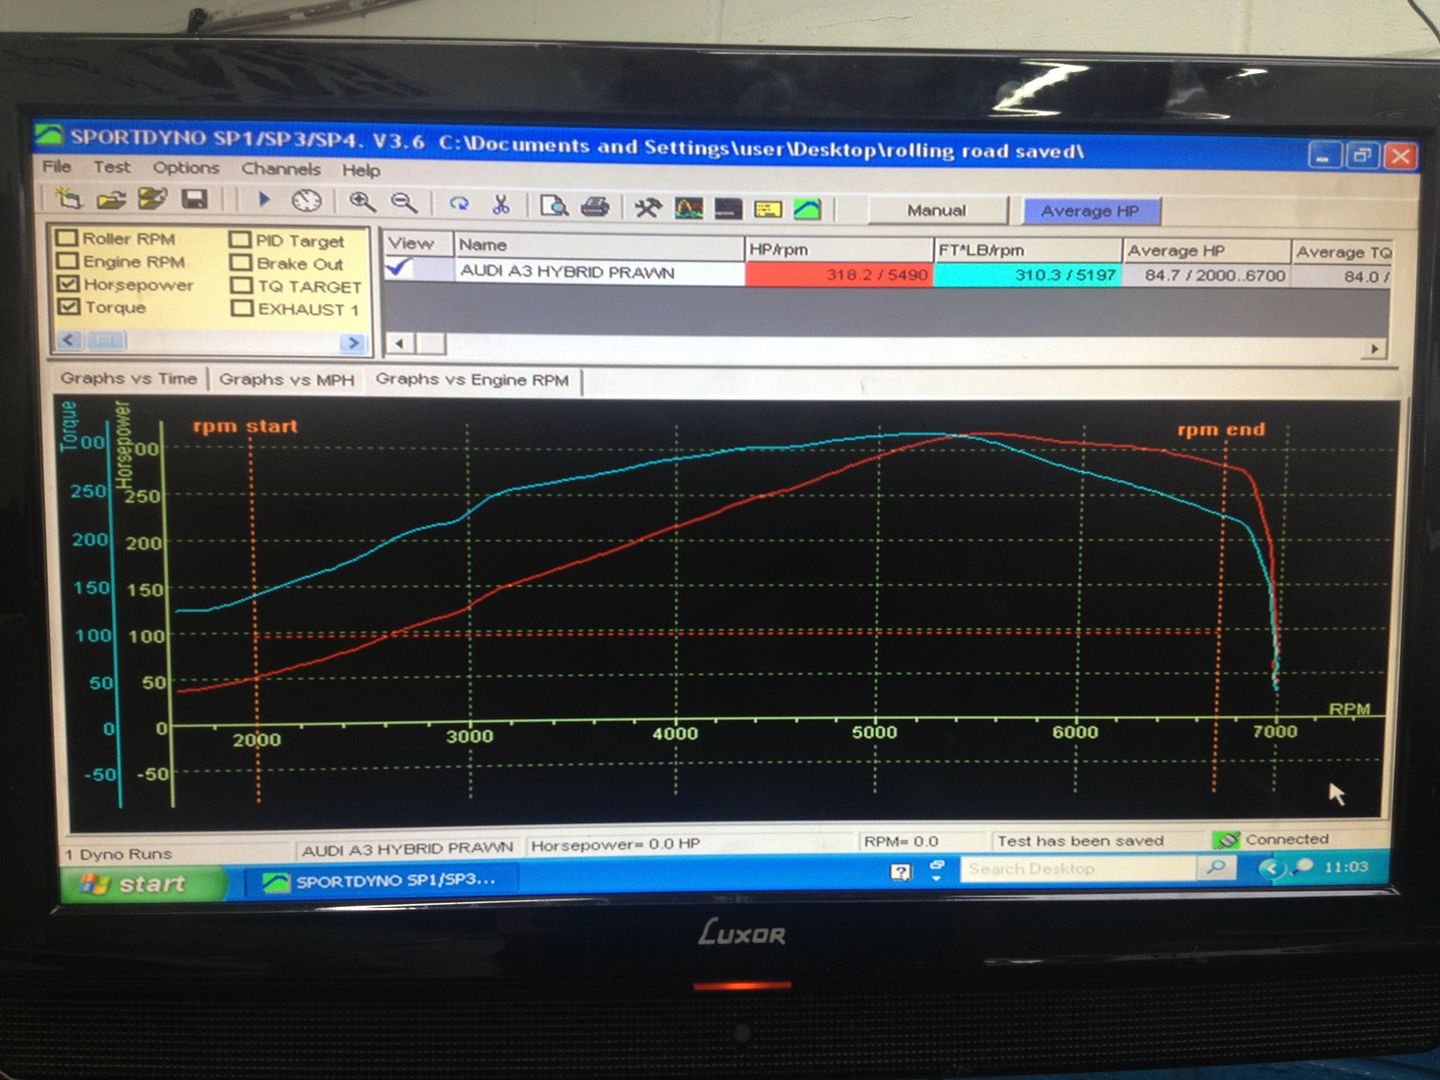The height and width of the screenshot is (1080, 1440).
Task: Click the blue refresh arrow icon
Action: (459, 204)
